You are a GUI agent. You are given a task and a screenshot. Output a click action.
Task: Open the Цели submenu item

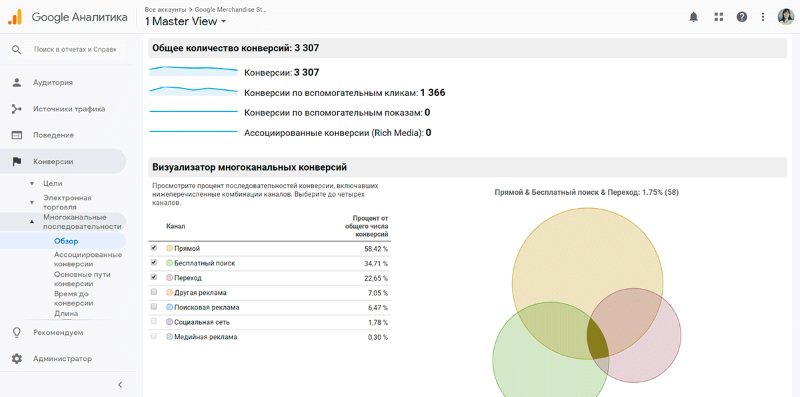coord(53,183)
